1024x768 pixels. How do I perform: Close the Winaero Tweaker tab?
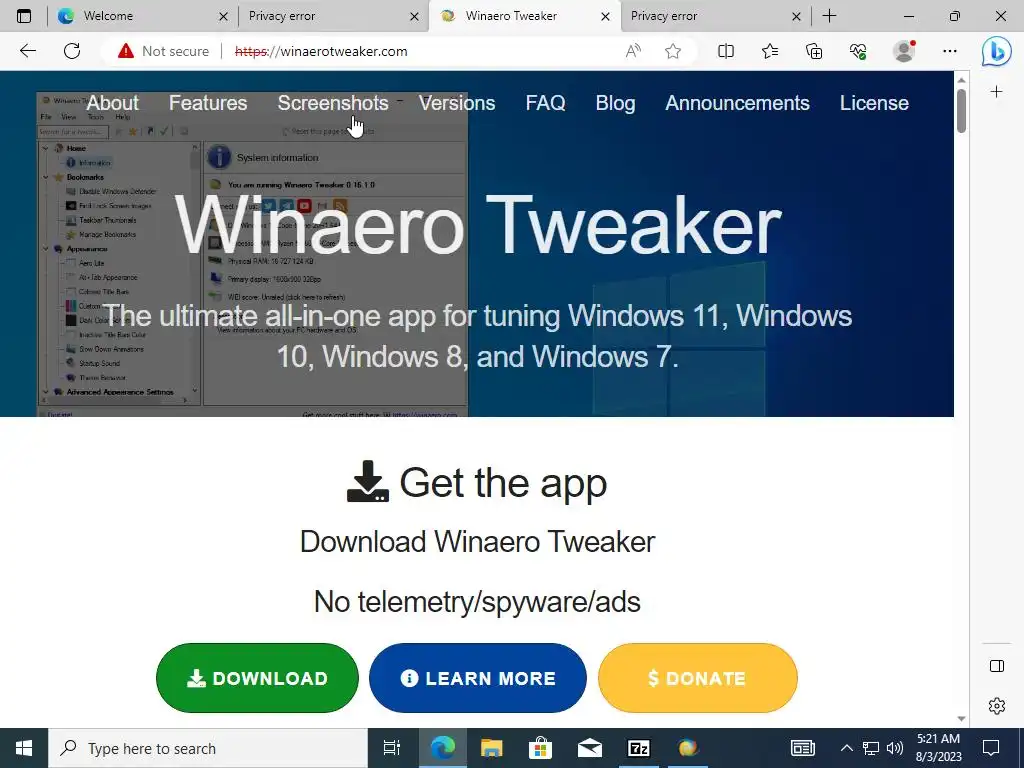pyautogui.click(x=605, y=16)
